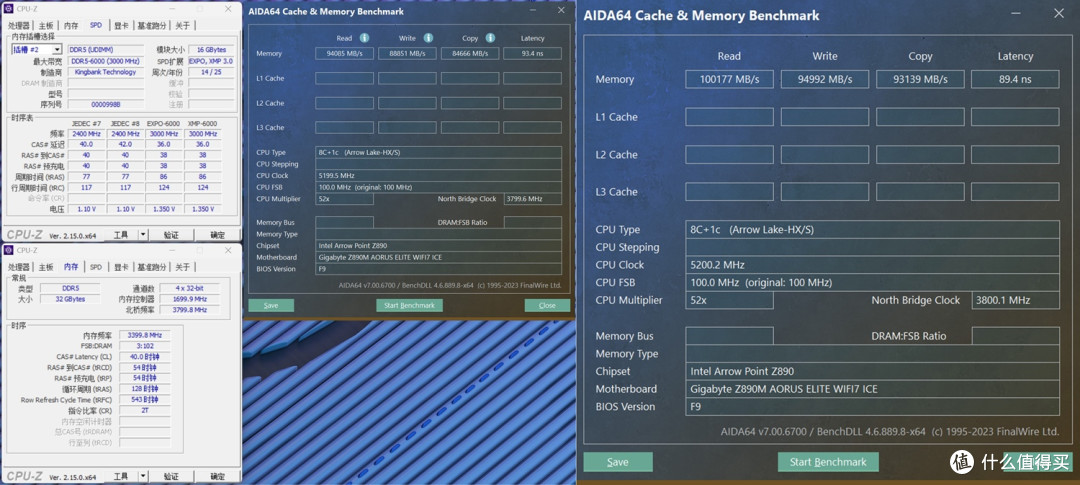Click the 确定 button in the upper CPU-Z window
Image resolution: width=1080 pixels, height=485 pixels.
(x=217, y=234)
